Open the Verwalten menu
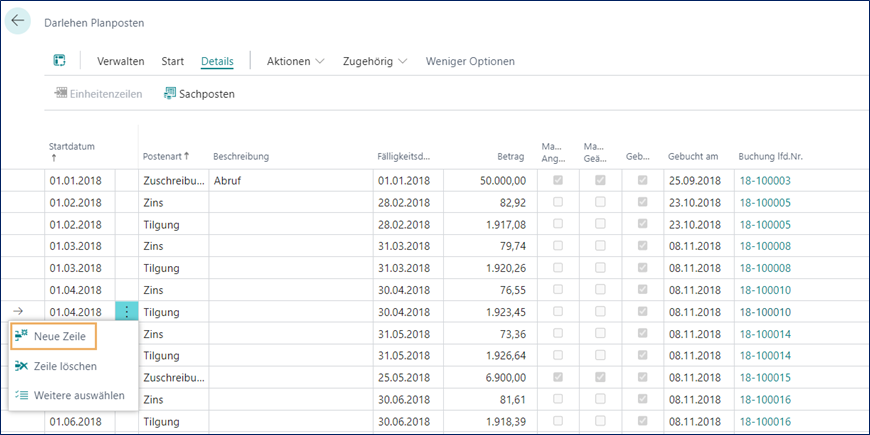 (x=121, y=61)
